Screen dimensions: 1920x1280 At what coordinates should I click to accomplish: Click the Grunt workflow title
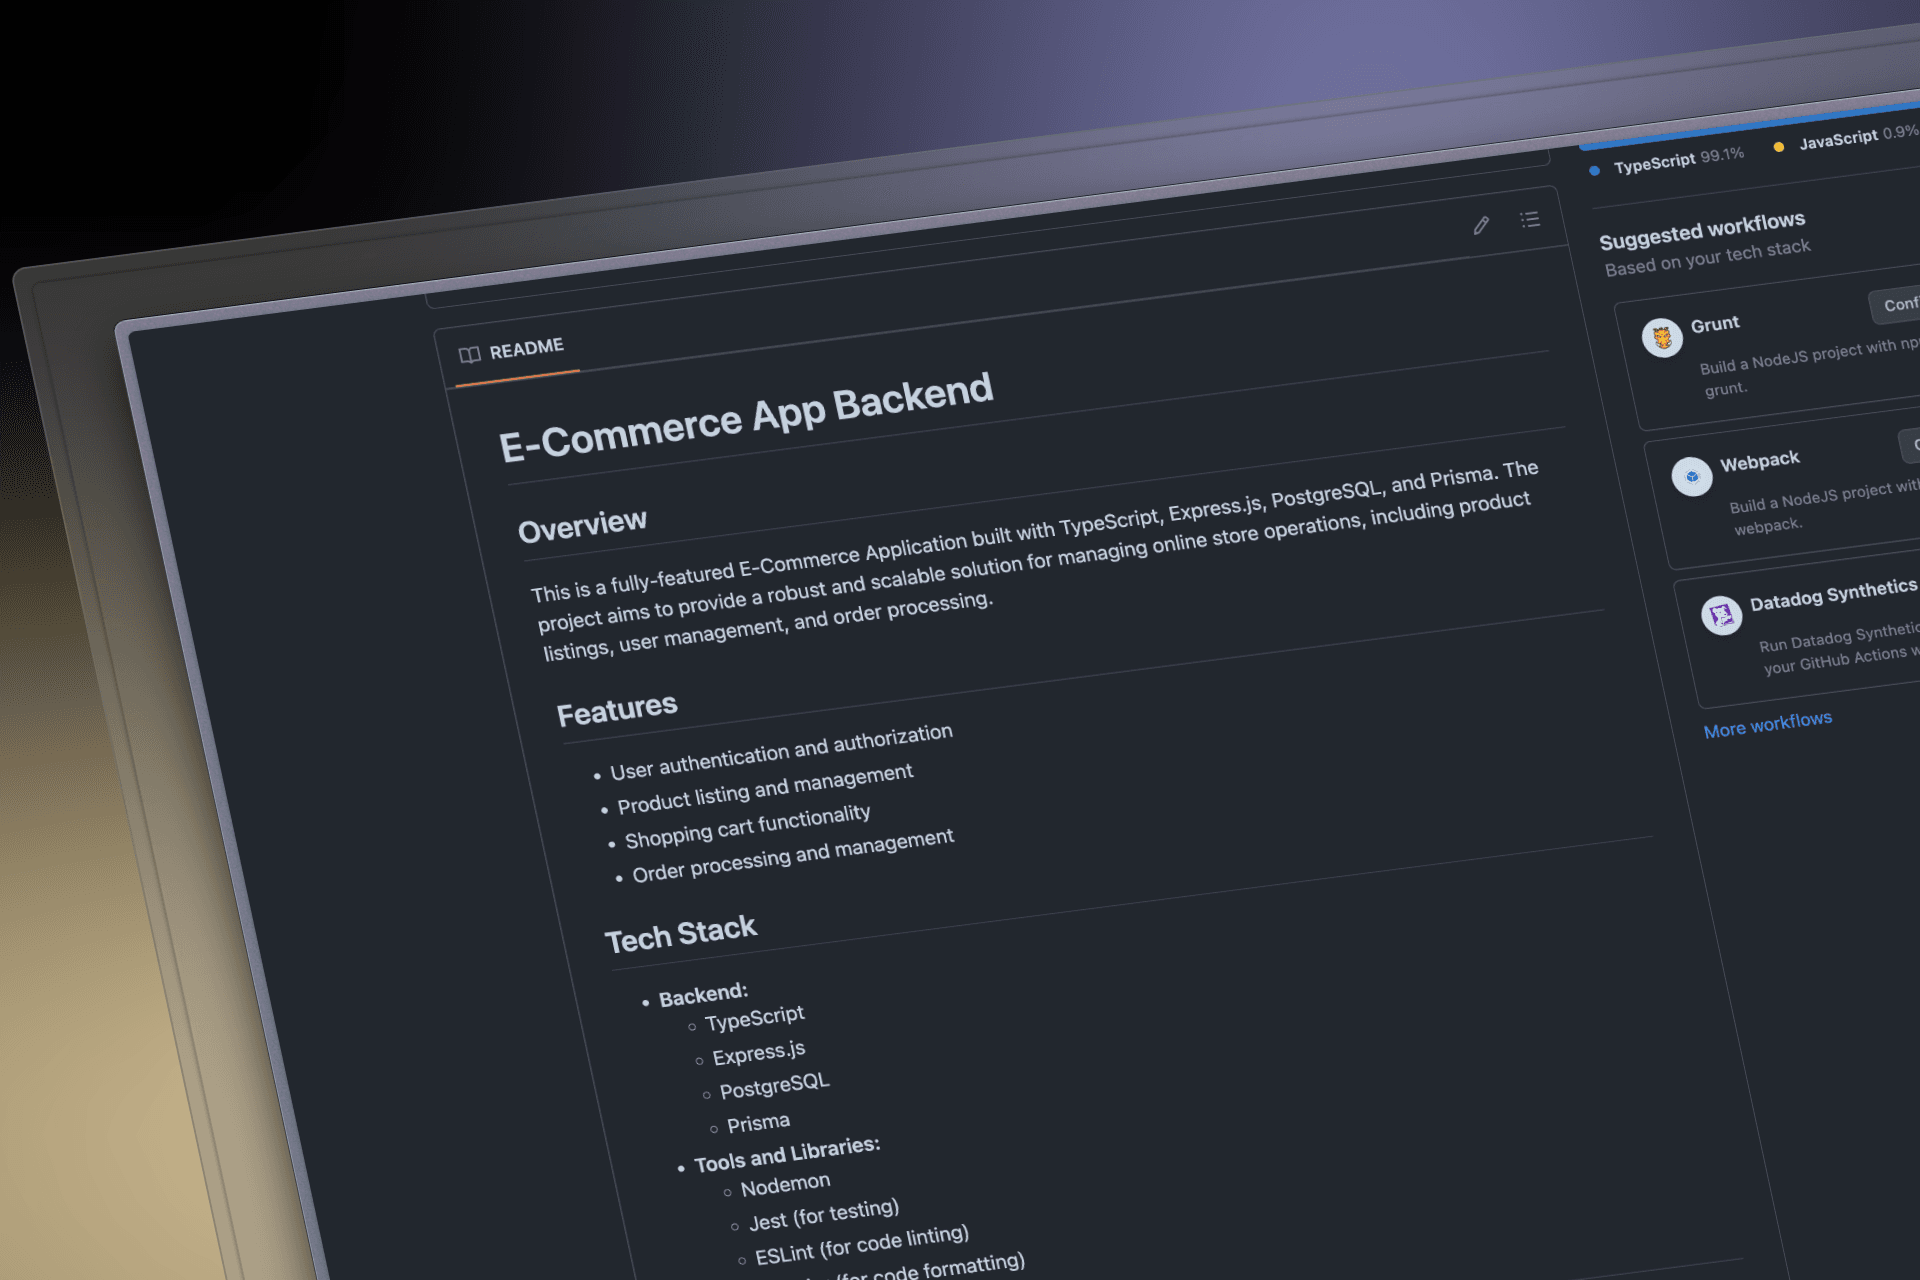click(x=1714, y=324)
